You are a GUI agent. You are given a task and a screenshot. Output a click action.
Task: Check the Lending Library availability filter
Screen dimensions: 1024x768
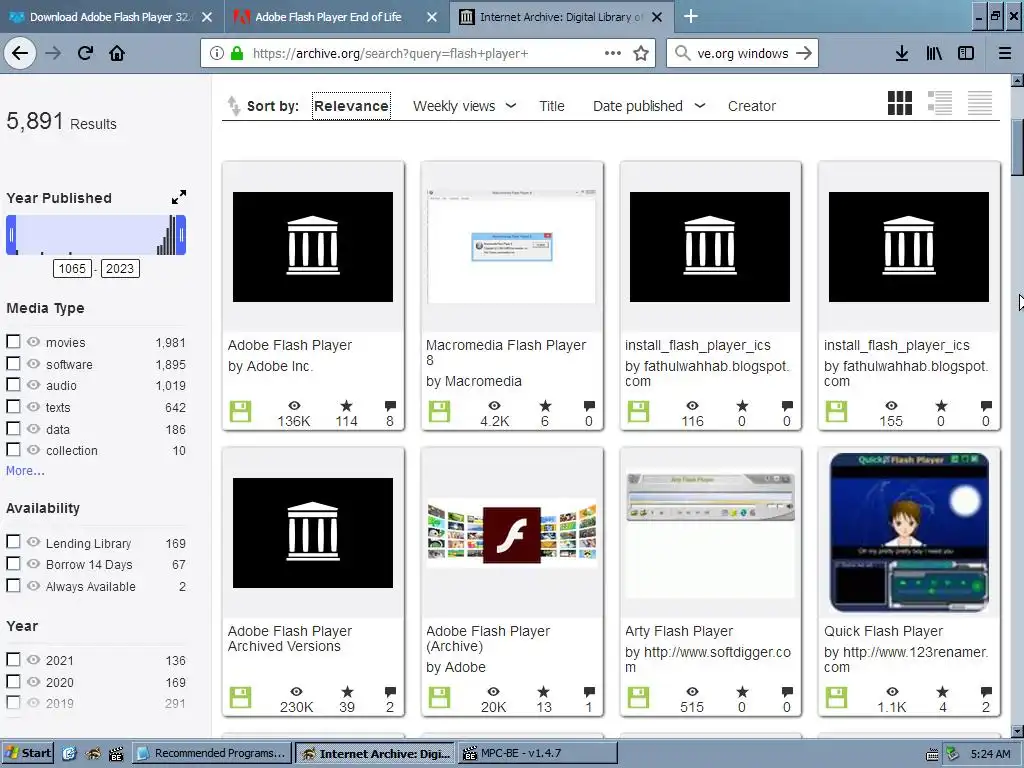[x=13, y=542]
